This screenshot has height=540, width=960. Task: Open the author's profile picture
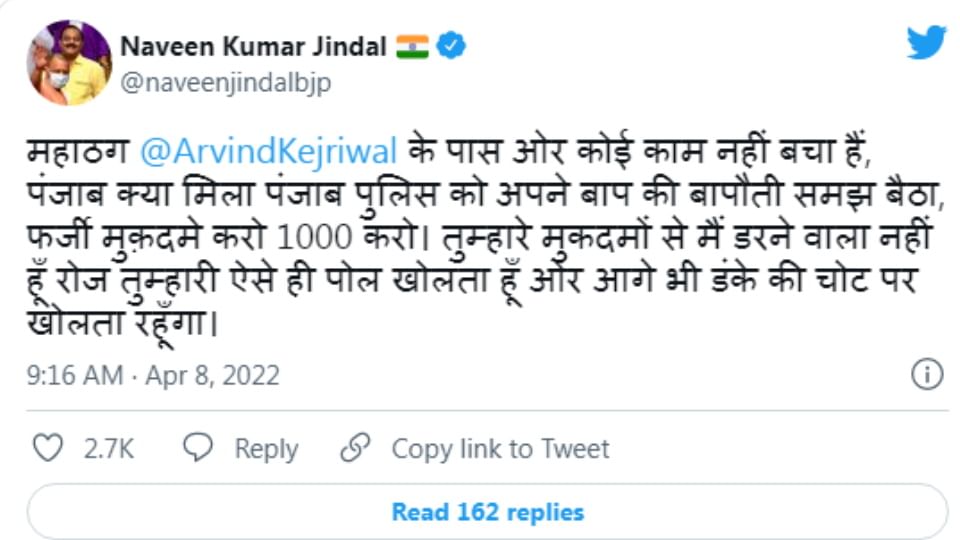69,63
